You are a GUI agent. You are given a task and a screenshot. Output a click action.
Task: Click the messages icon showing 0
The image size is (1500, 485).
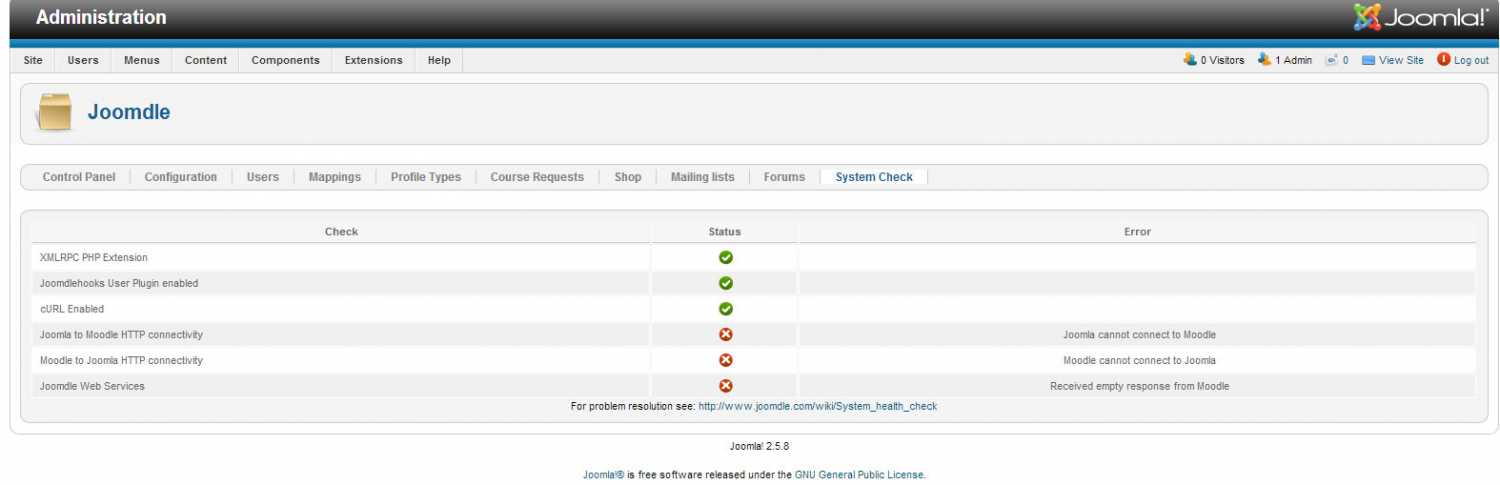(x=1331, y=60)
